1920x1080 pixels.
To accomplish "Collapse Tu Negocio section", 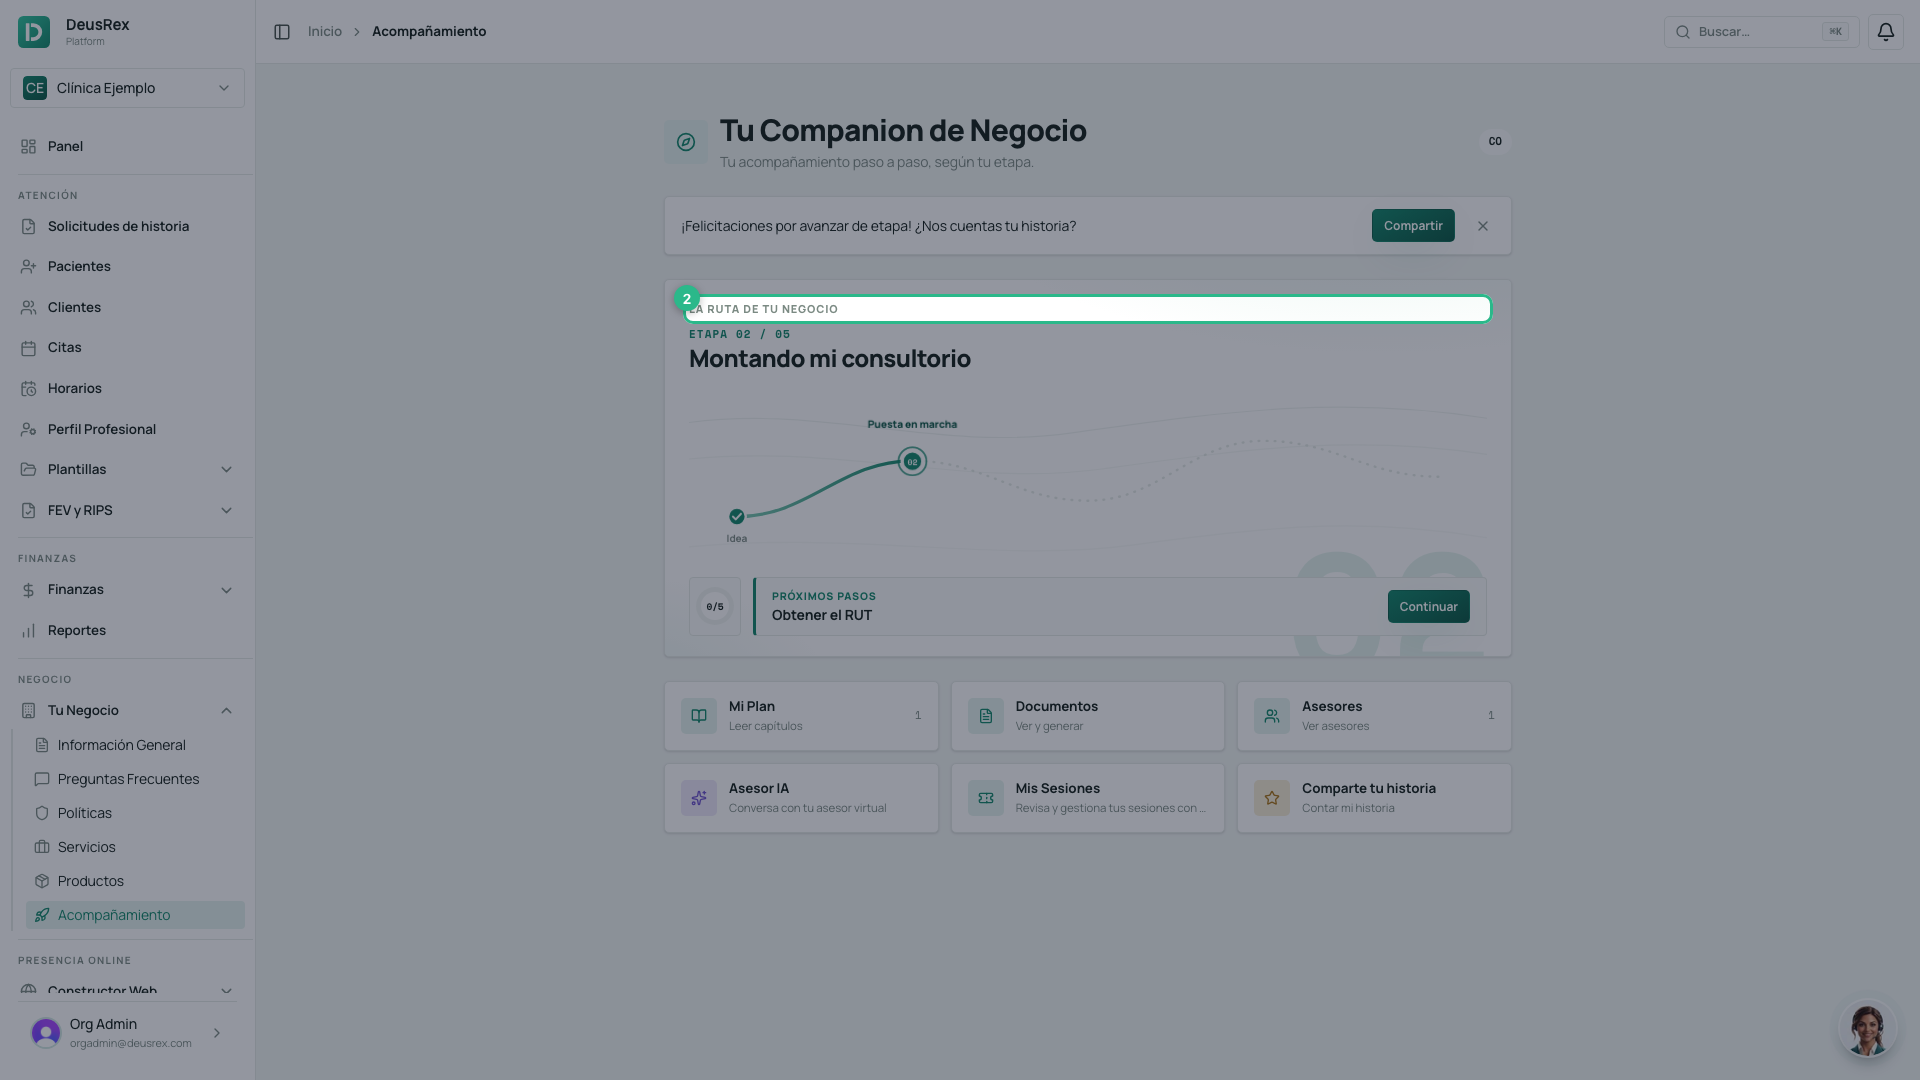I will 226,711.
